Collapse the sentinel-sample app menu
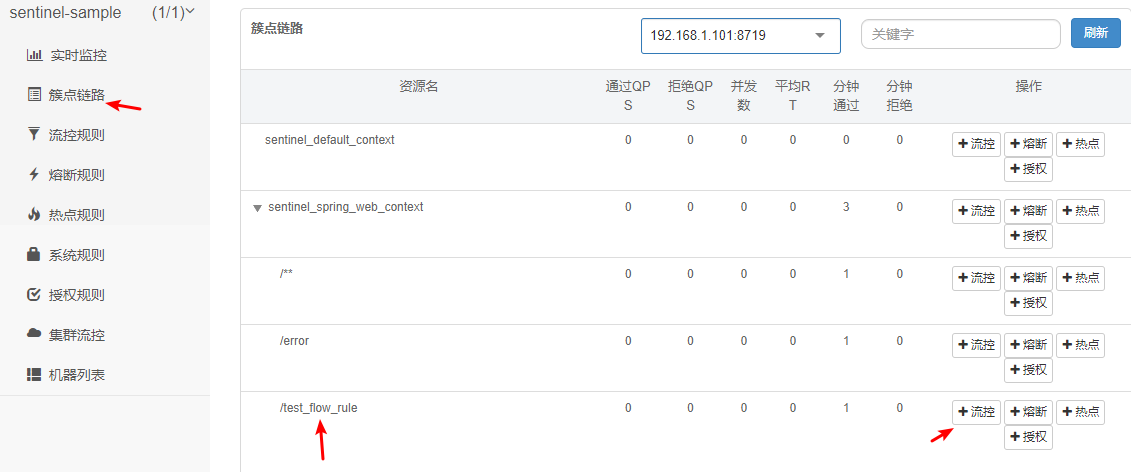 (x=190, y=12)
